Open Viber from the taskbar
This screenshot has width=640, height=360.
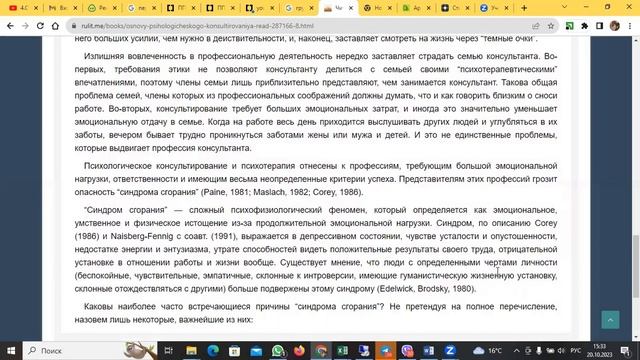pos(407,351)
